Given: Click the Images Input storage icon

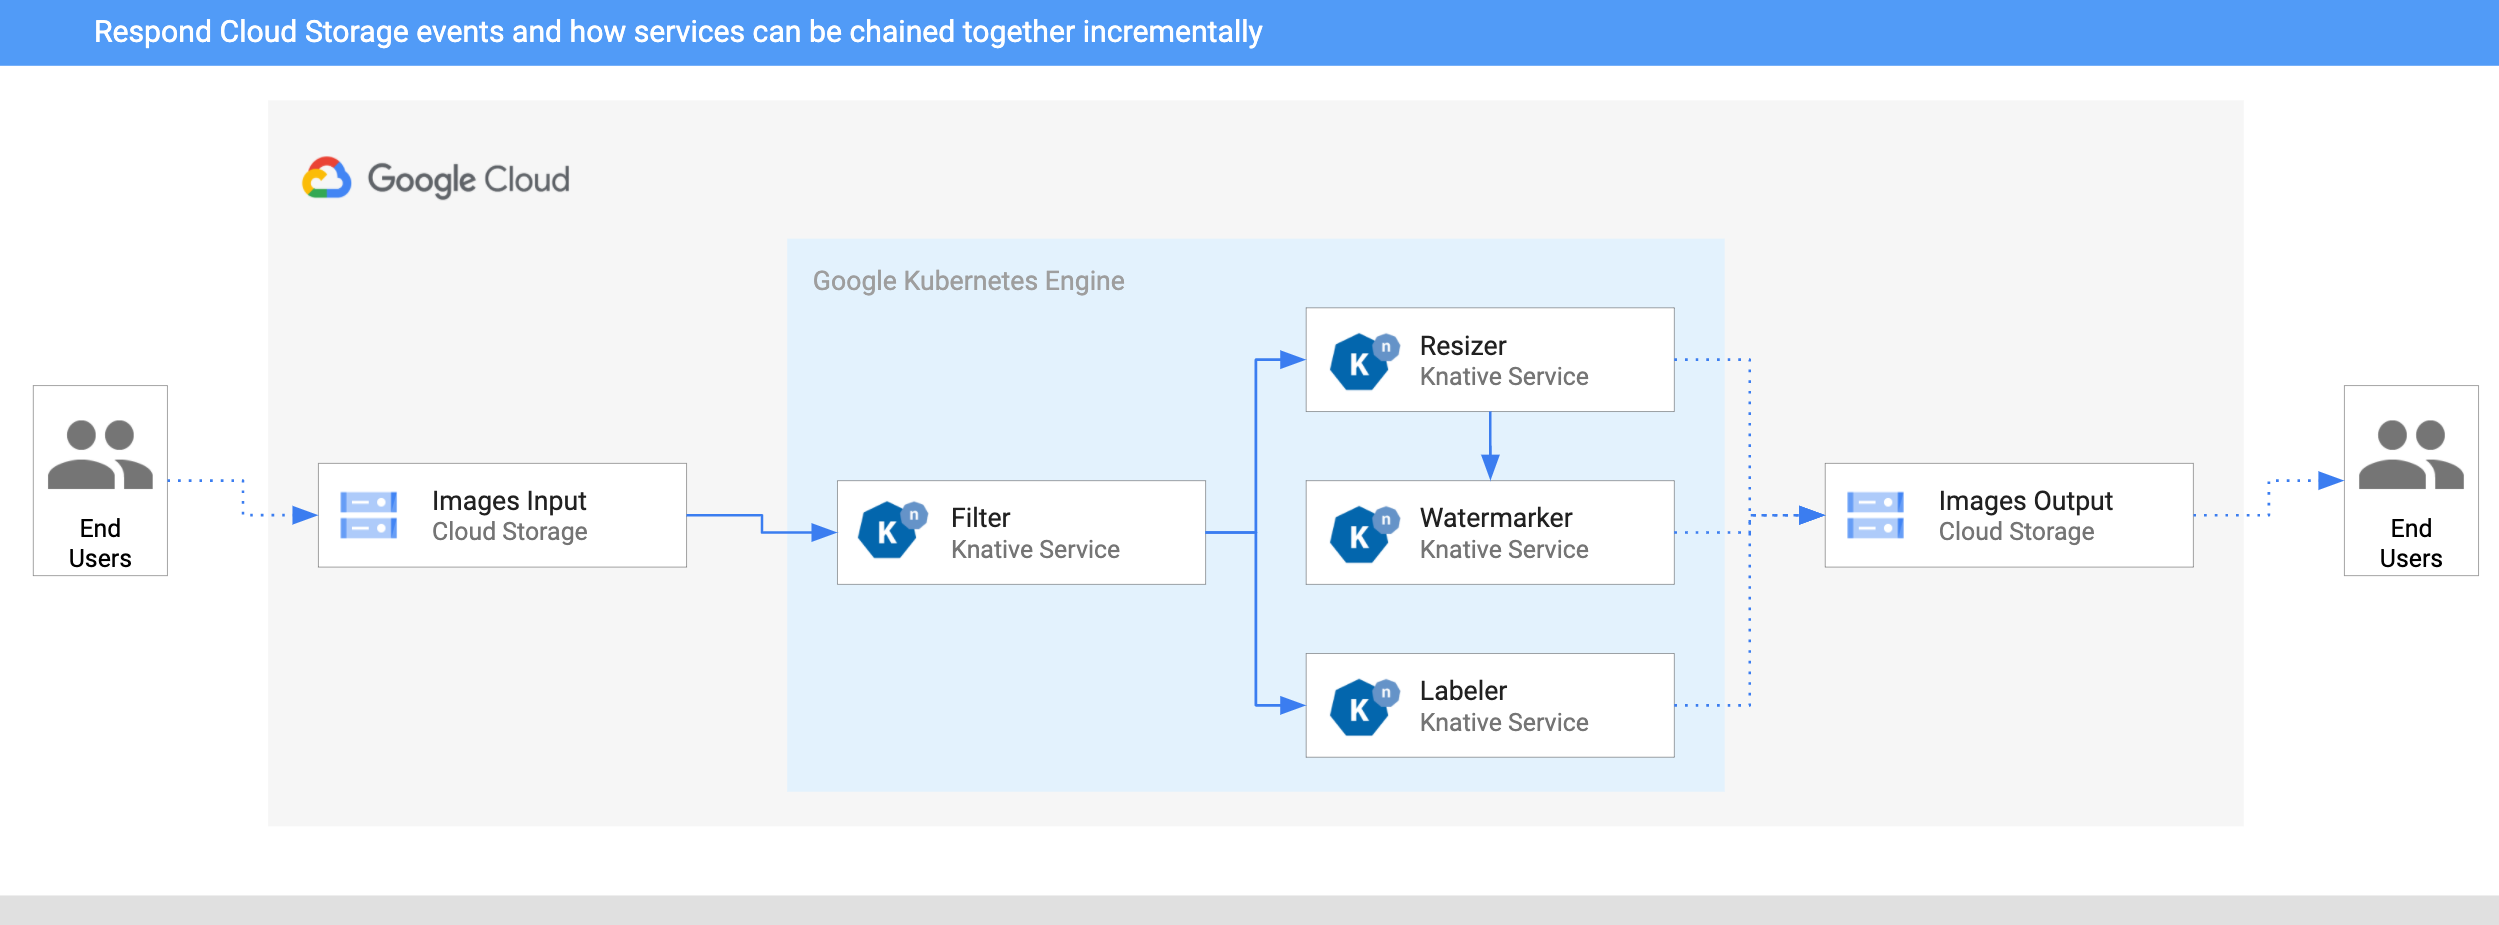Looking at the screenshot, I should tap(368, 515).
